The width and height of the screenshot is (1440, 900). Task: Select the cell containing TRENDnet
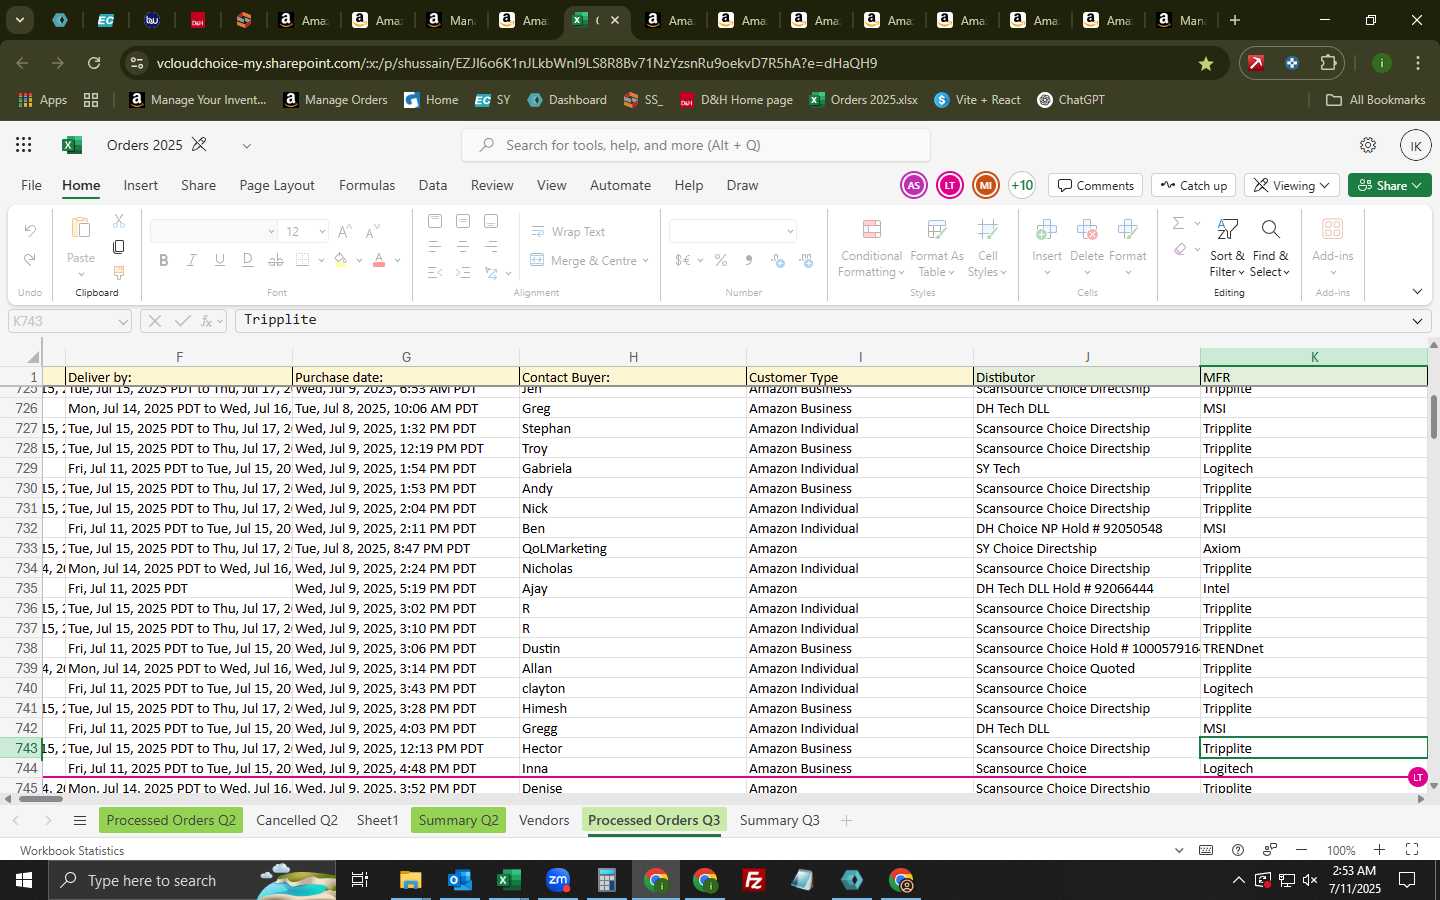(x=1314, y=648)
